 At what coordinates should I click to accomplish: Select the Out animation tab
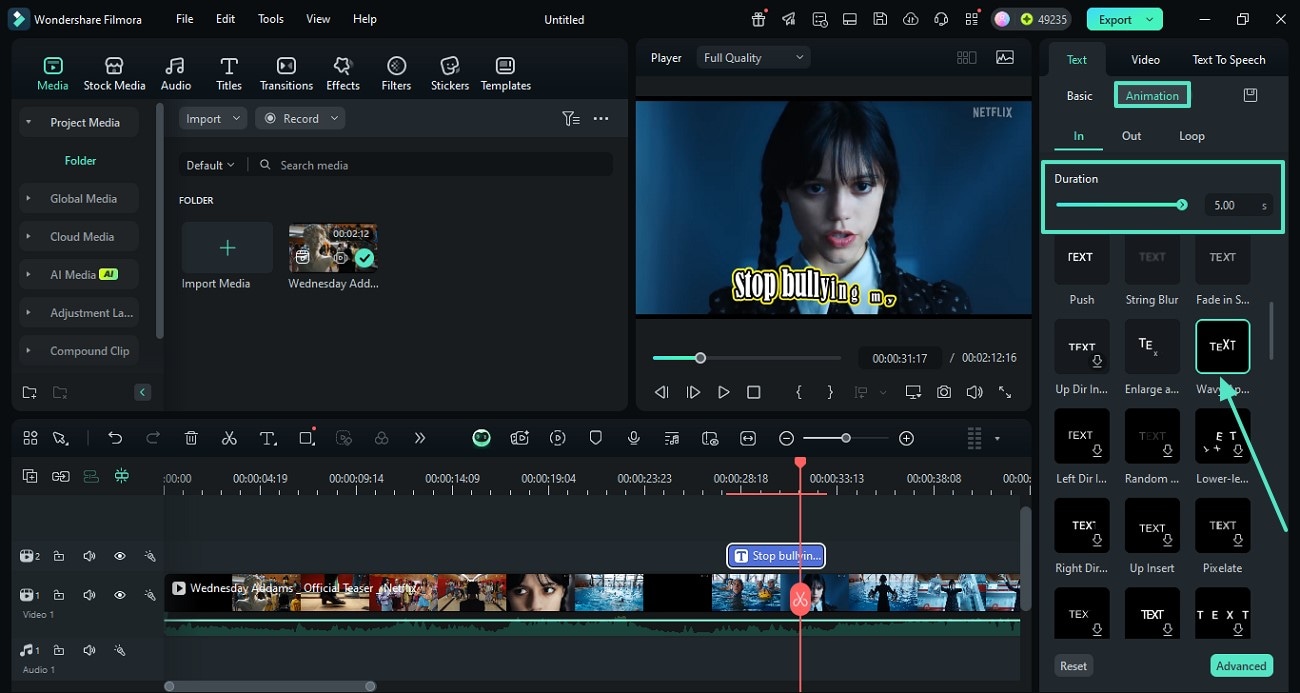click(1131, 136)
